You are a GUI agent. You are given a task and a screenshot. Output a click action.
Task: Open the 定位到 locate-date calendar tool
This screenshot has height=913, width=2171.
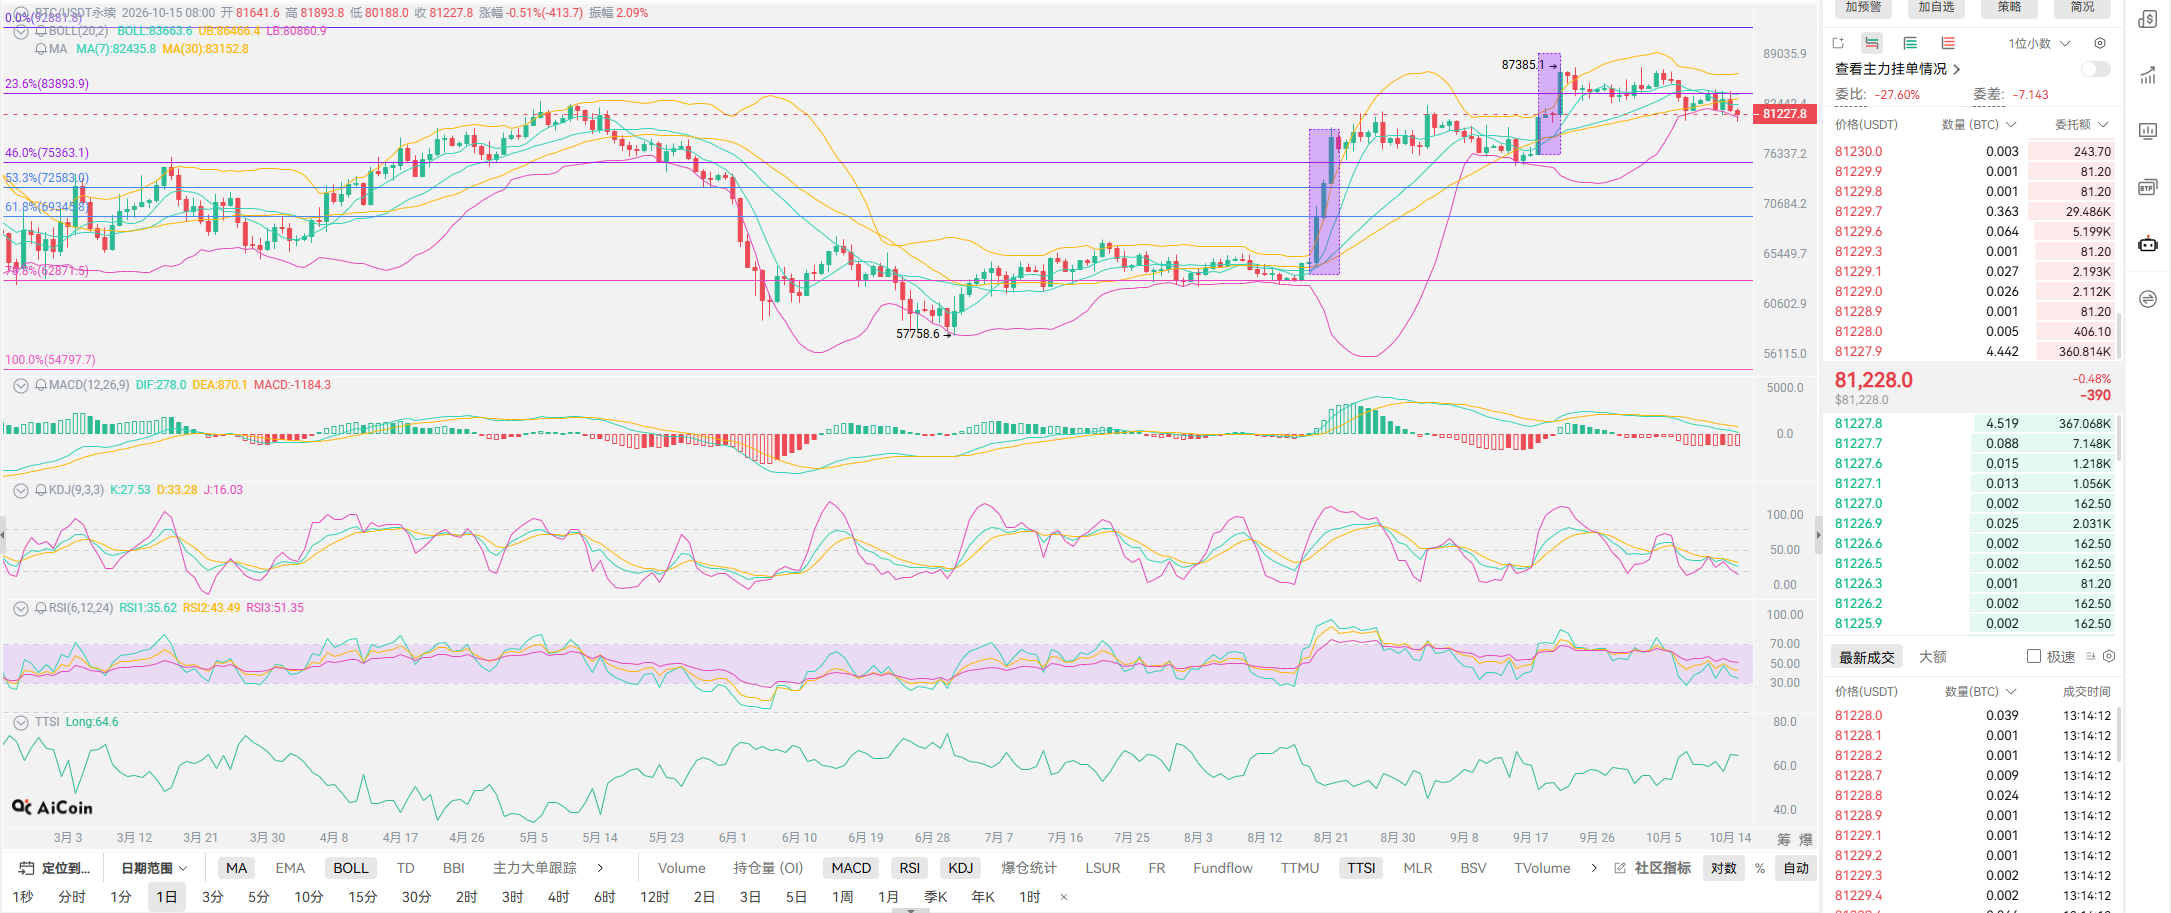(x=55, y=868)
